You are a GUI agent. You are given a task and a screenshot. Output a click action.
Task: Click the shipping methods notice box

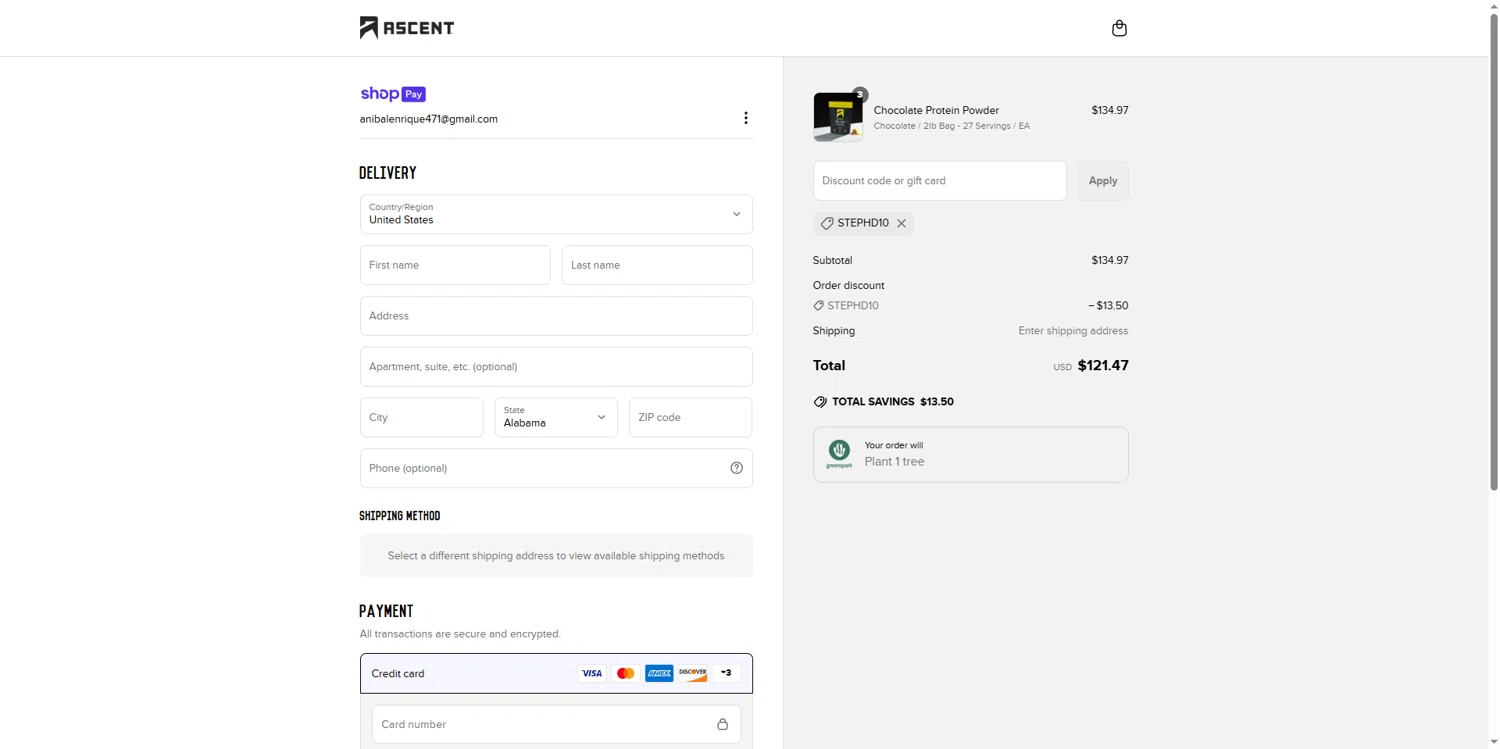pos(556,556)
